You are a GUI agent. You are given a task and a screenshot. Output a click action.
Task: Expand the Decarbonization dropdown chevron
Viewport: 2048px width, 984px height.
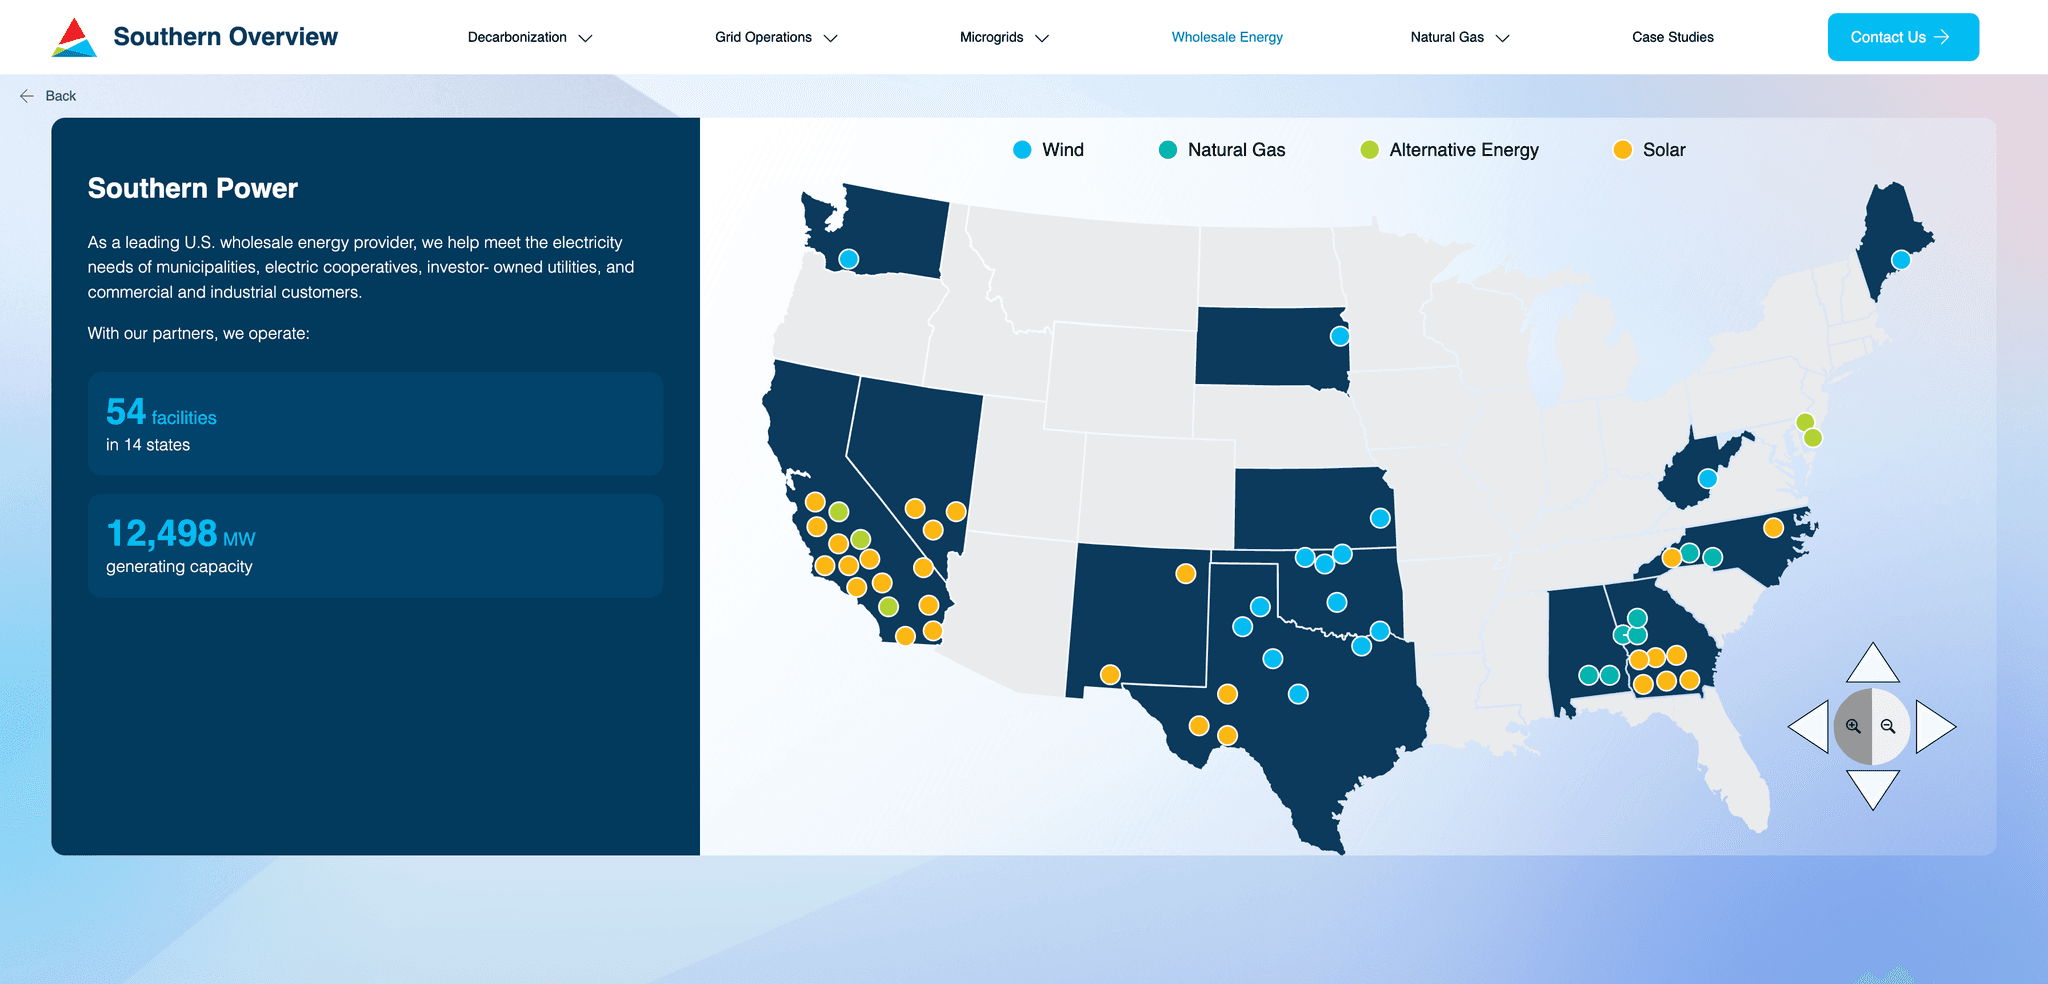pos(586,38)
